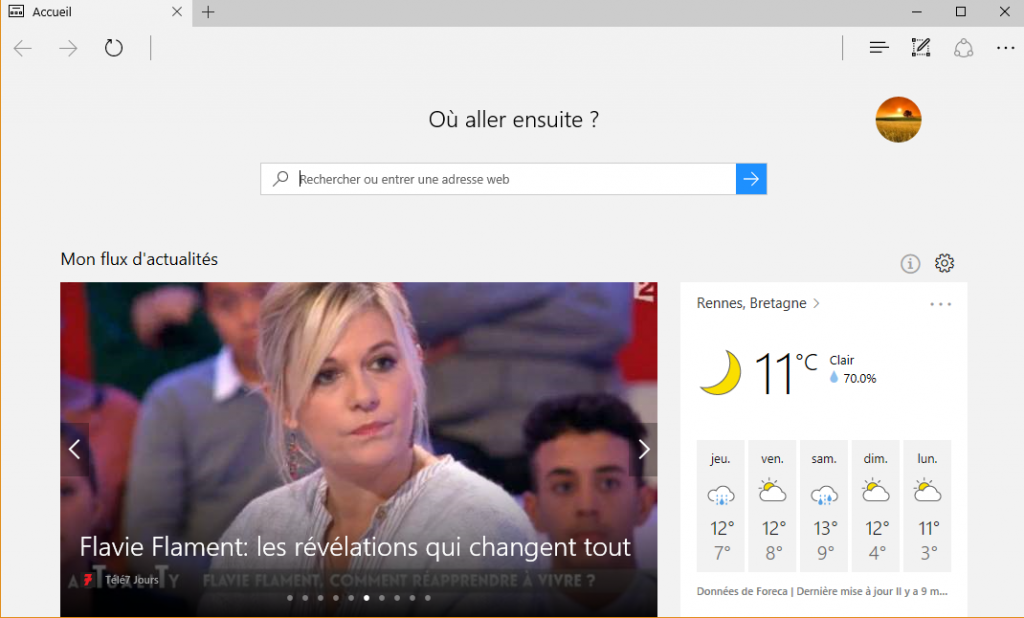
Task: Focus the Rechercher ou entrer une adresse field
Action: [x=498, y=179]
